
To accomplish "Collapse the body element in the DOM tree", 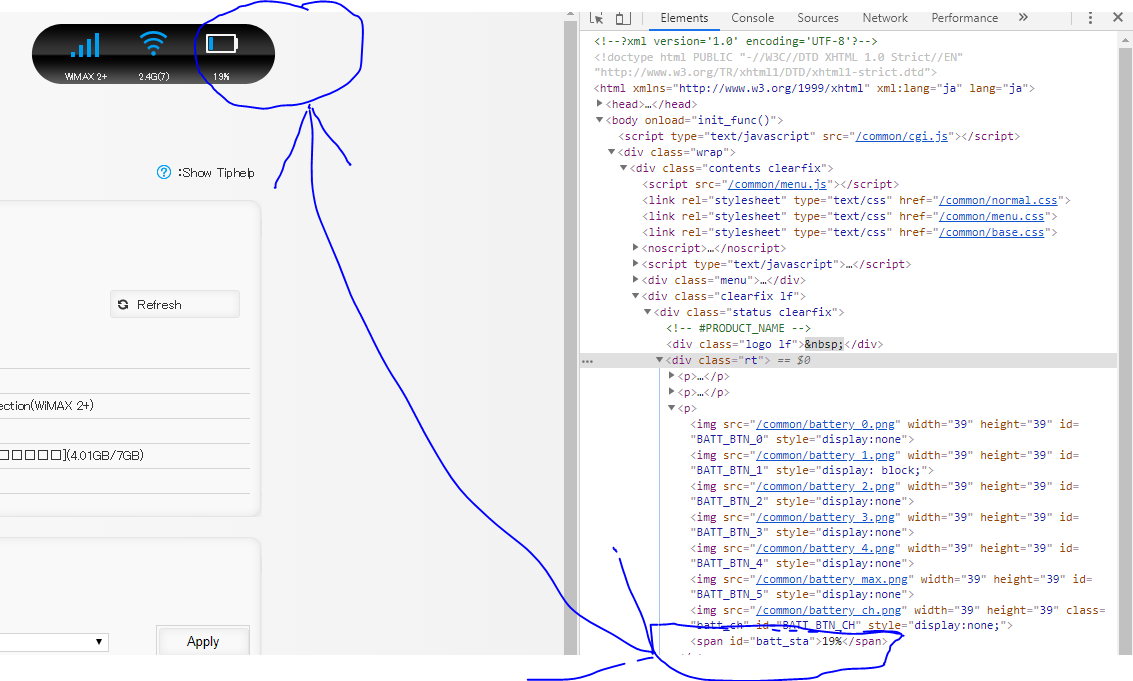I will 598,119.
